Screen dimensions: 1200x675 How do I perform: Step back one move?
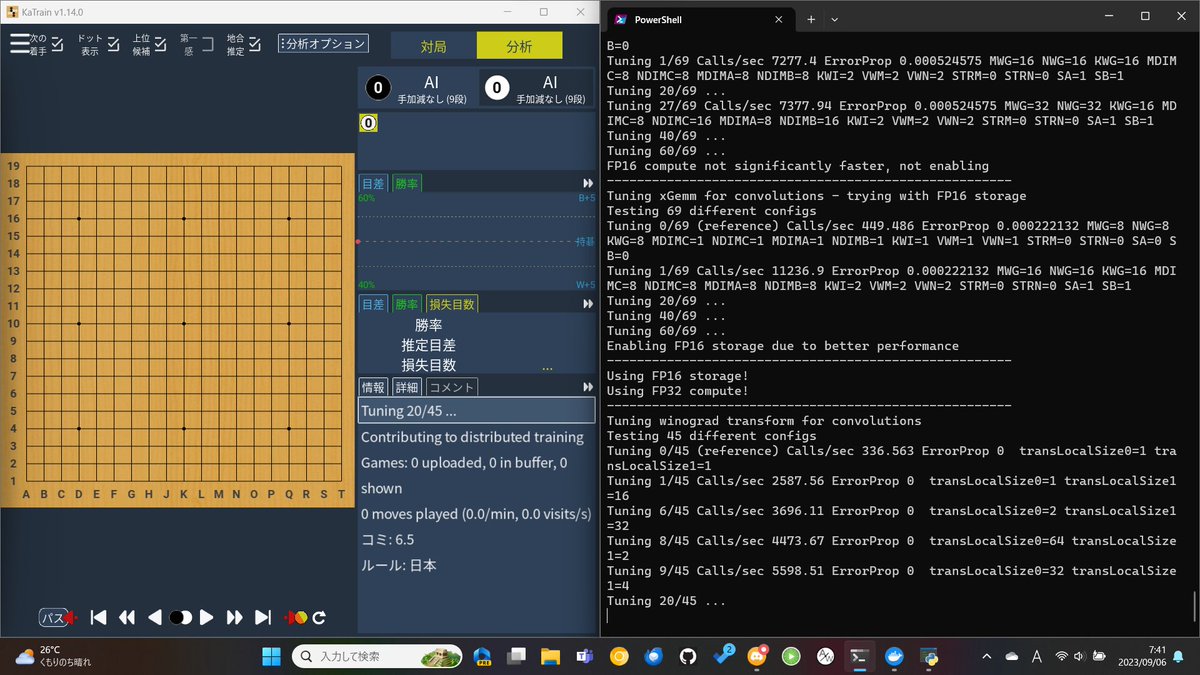click(155, 618)
